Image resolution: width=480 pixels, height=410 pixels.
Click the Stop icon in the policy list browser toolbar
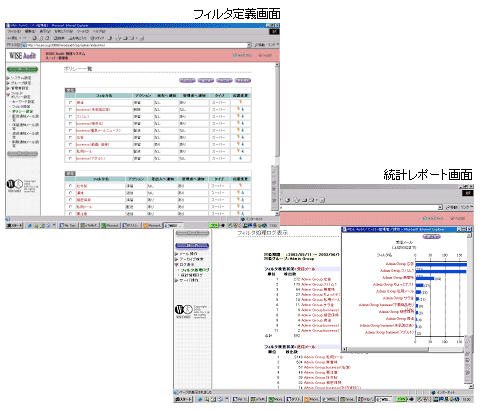(34, 38)
